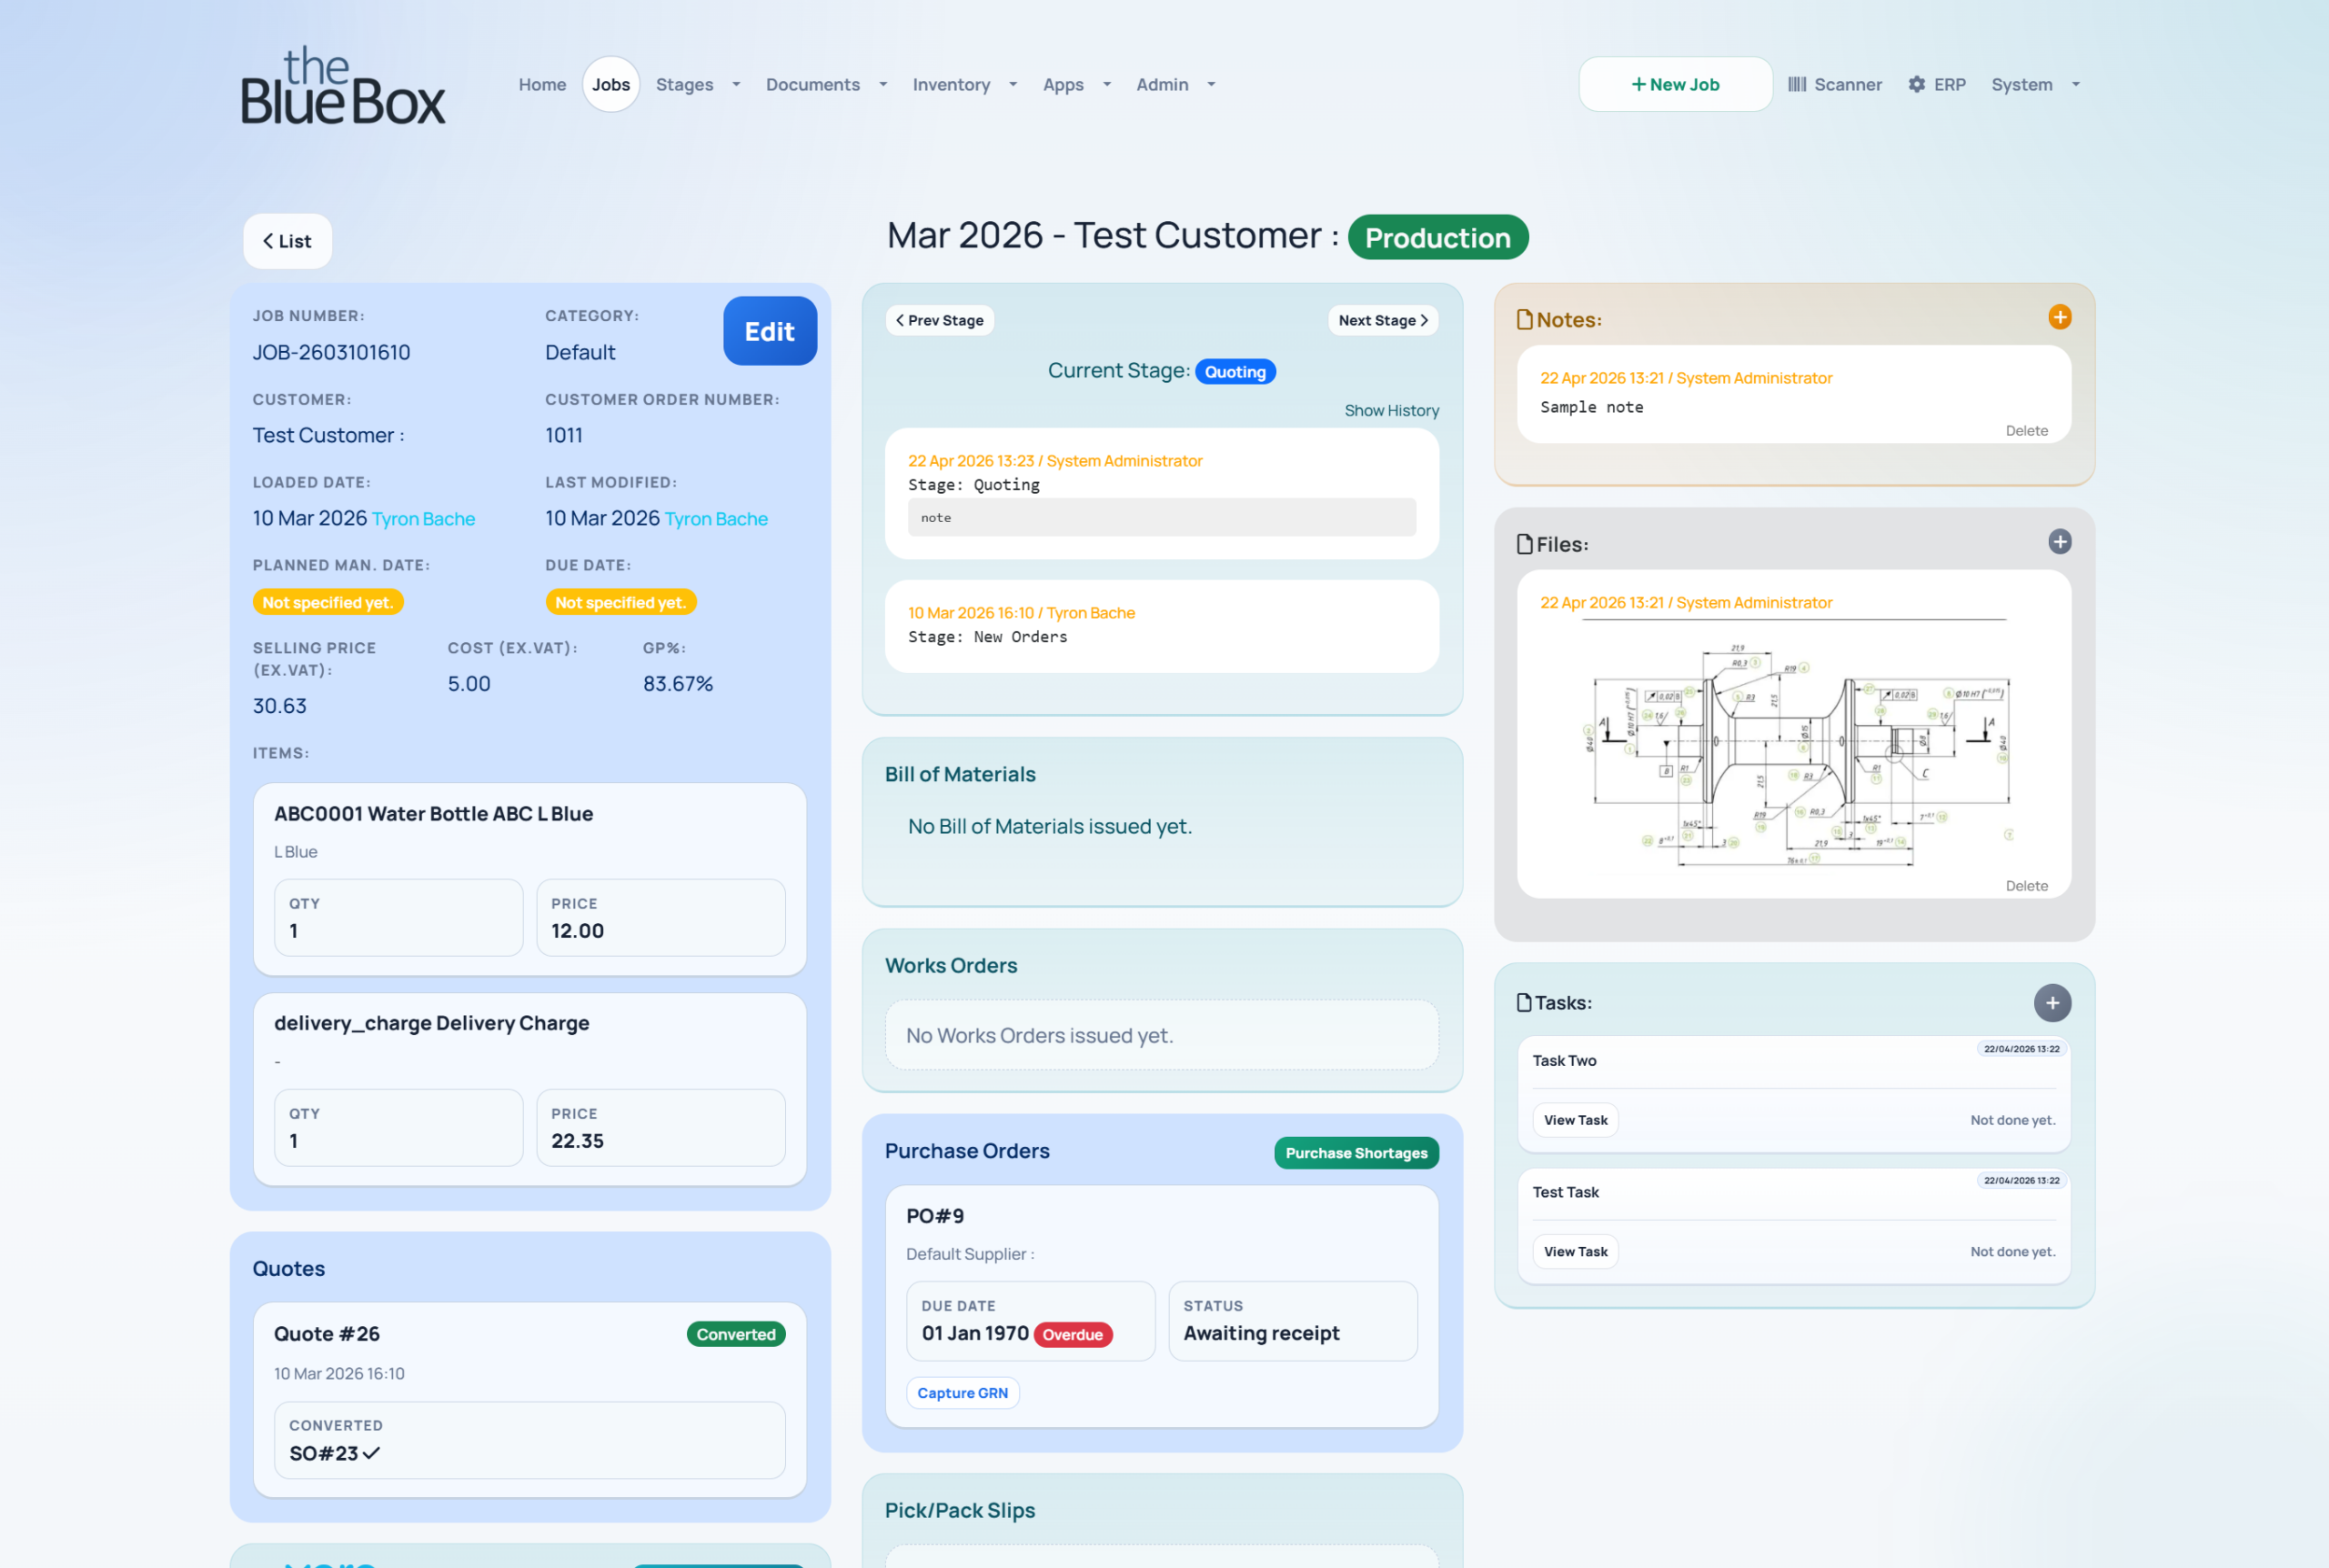Click the orange add note plus icon
Viewport: 2329px width, 1568px height.
point(2059,317)
